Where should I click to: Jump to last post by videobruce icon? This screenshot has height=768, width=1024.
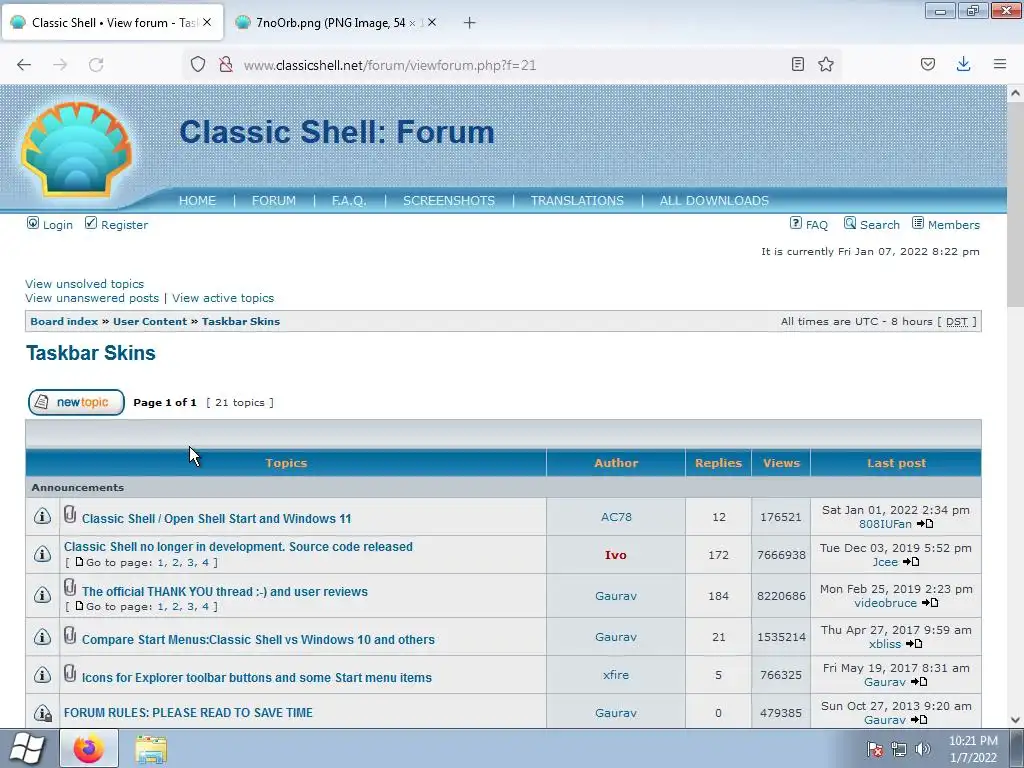click(x=931, y=603)
